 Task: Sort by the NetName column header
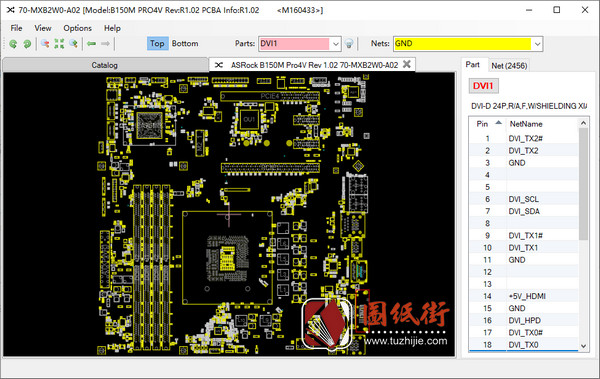click(542, 124)
